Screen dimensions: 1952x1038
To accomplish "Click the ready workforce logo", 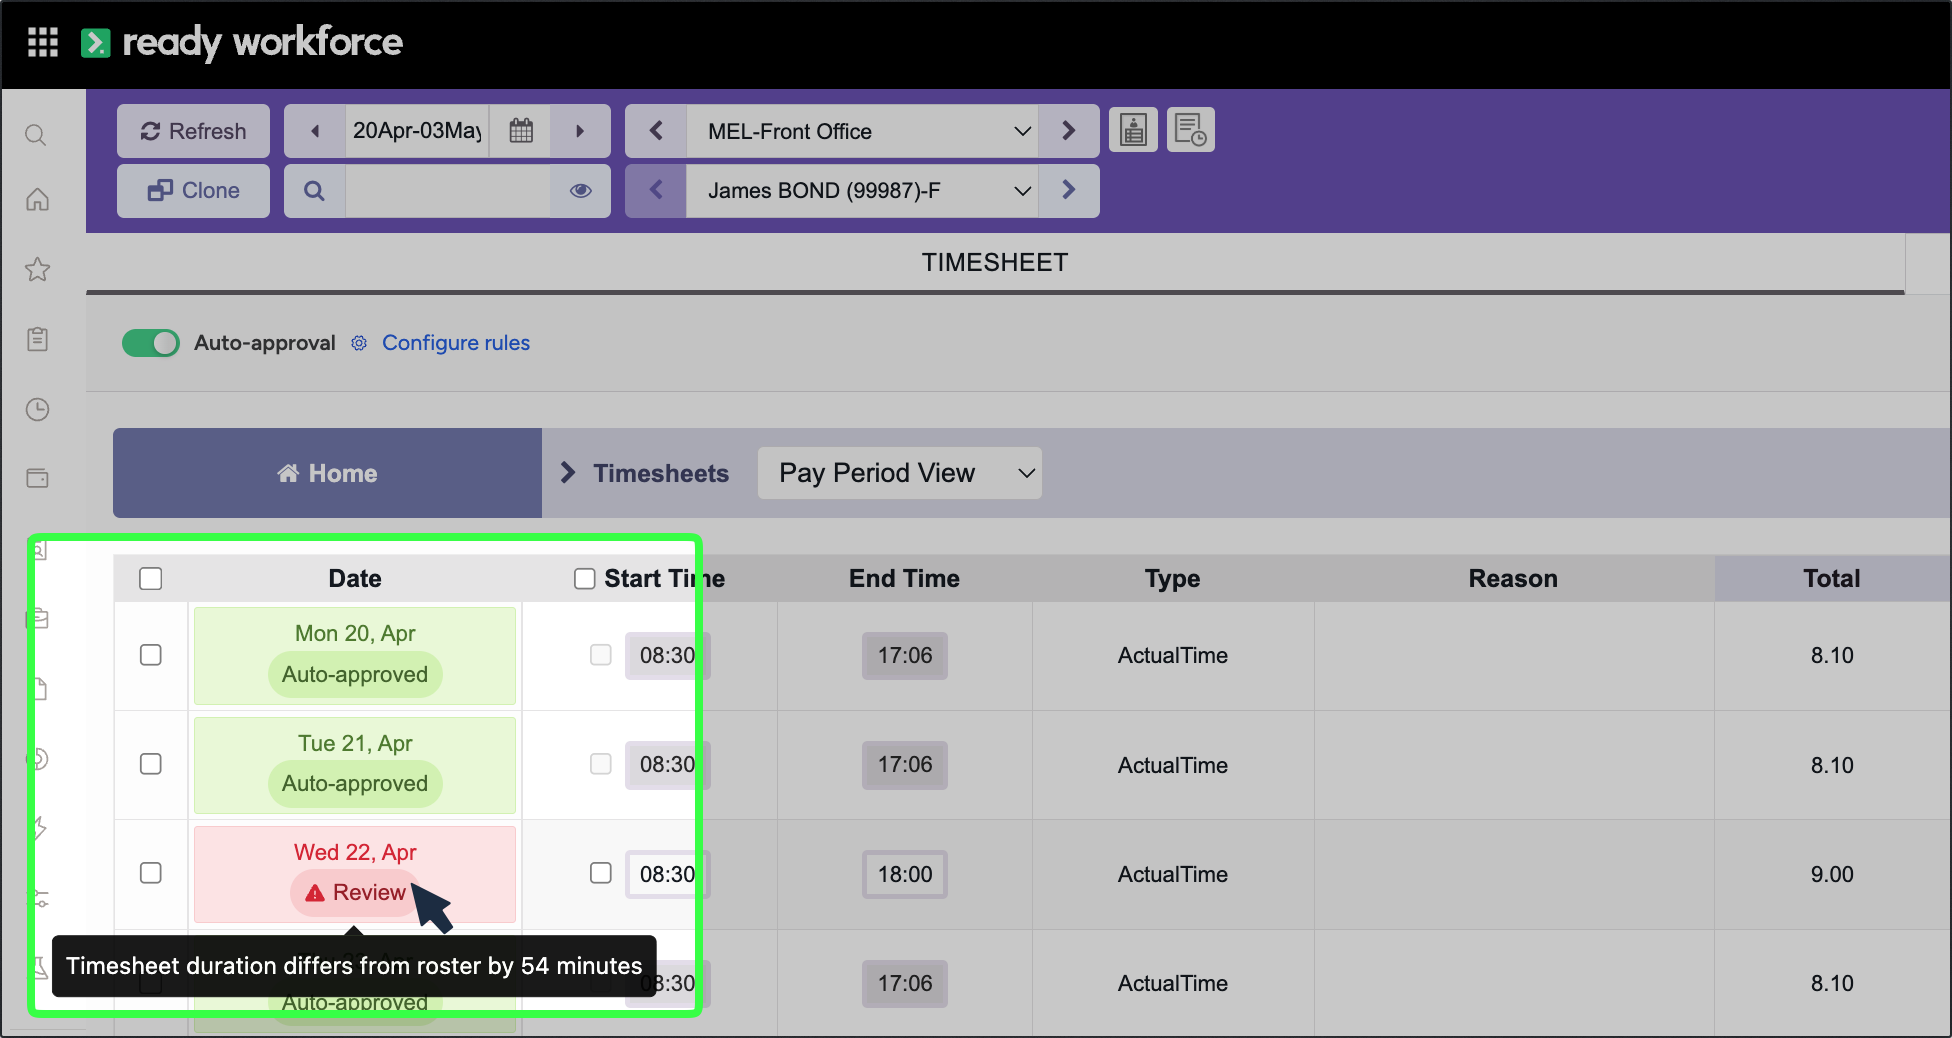I will 242,42.
